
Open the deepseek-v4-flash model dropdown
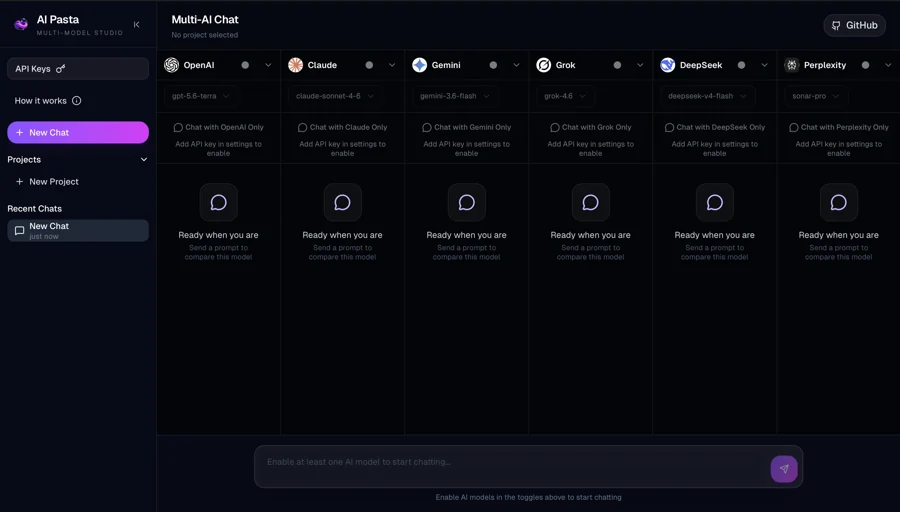pyautogui.click(x=707, y=96)
